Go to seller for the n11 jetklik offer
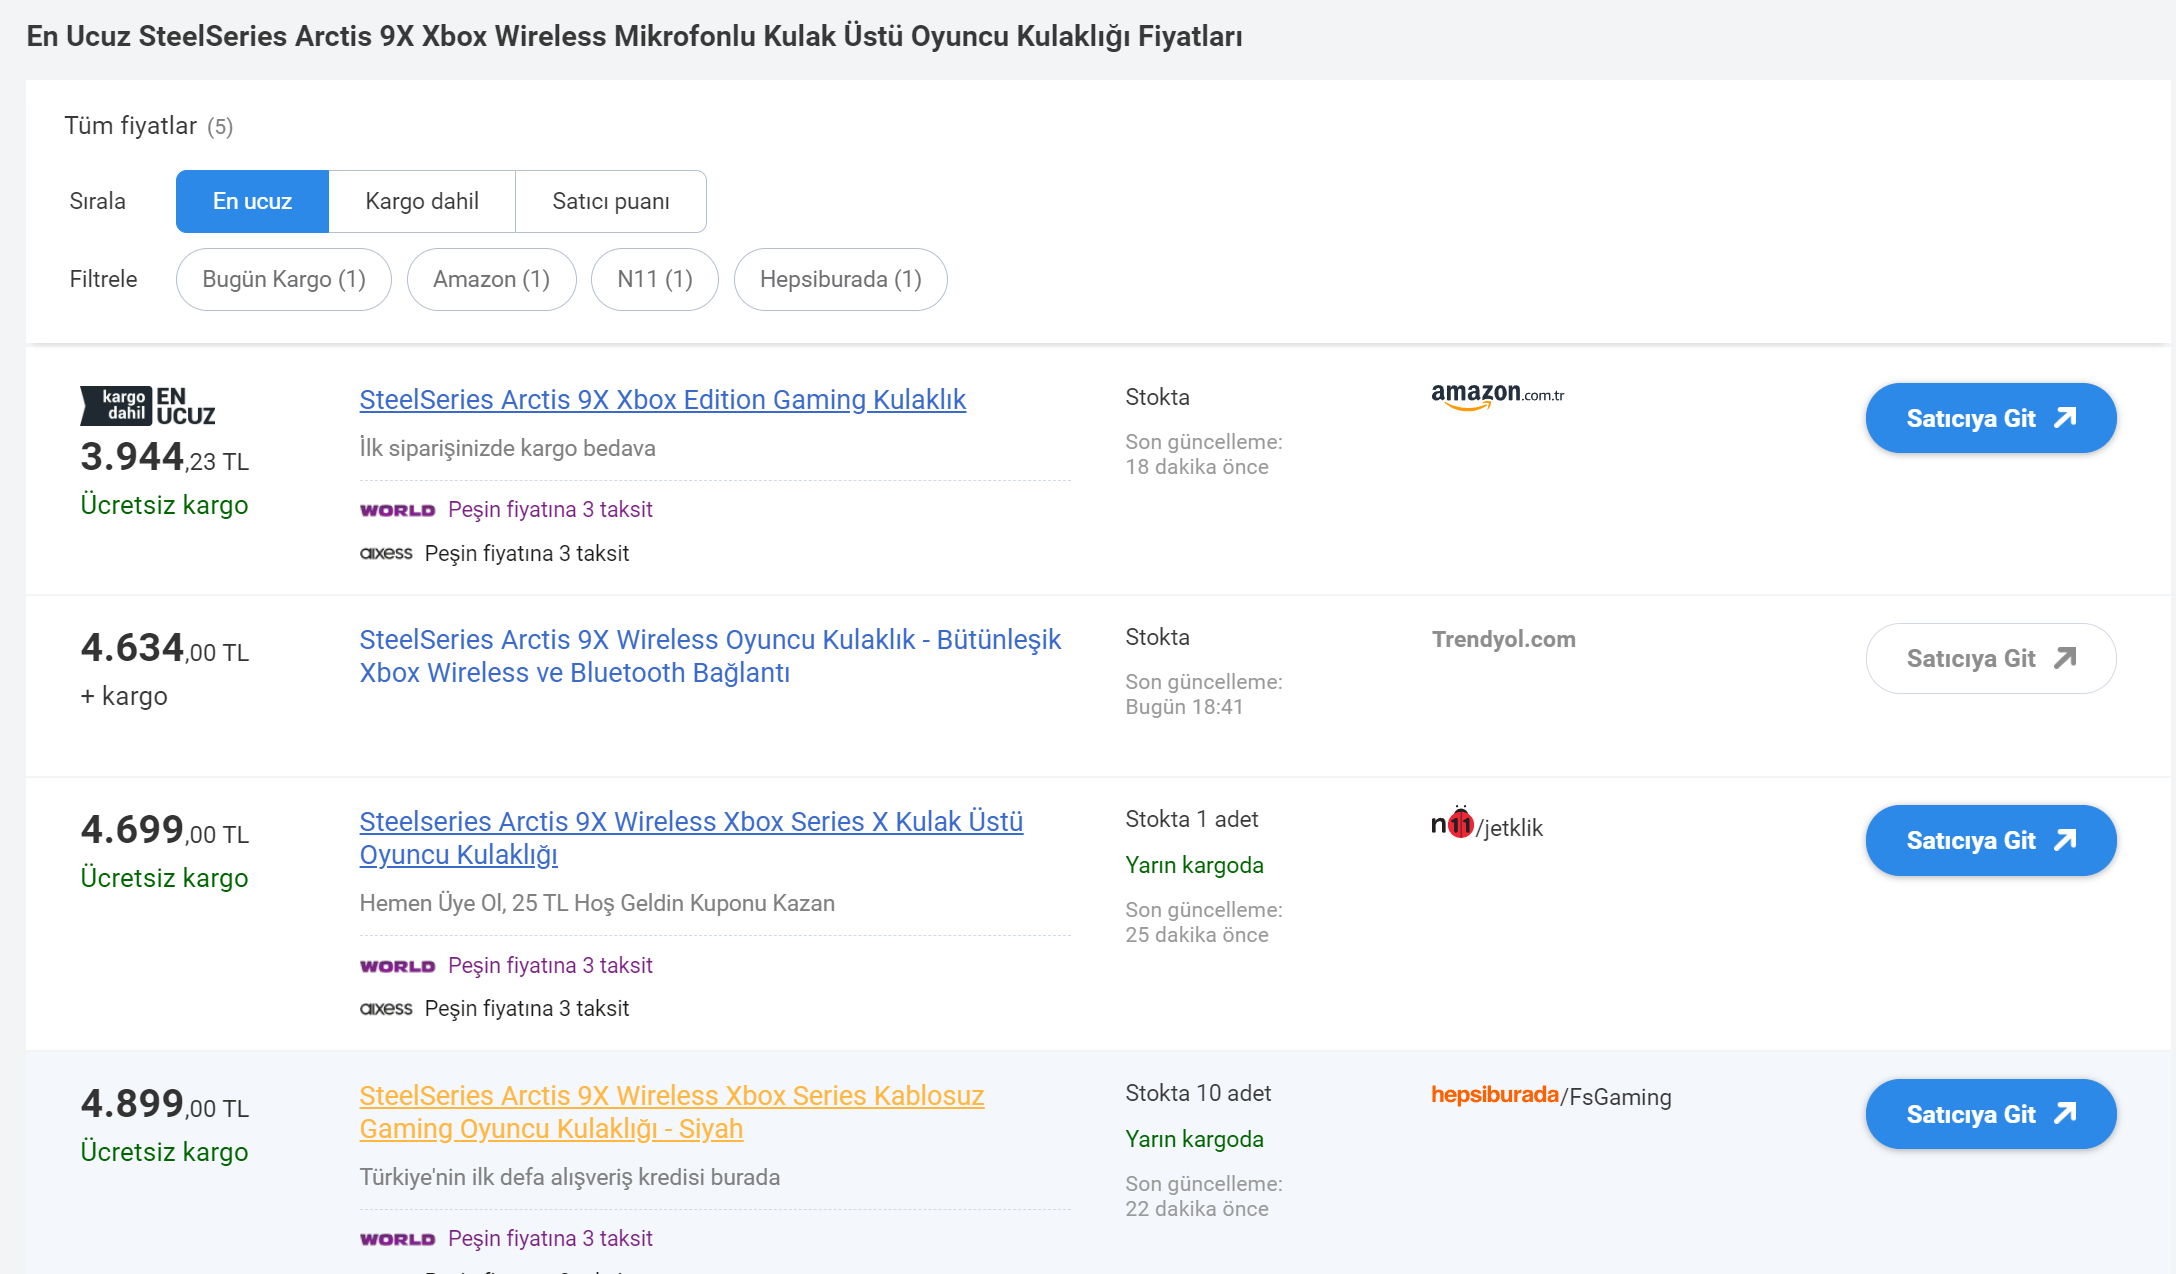 pos(1991,840)
